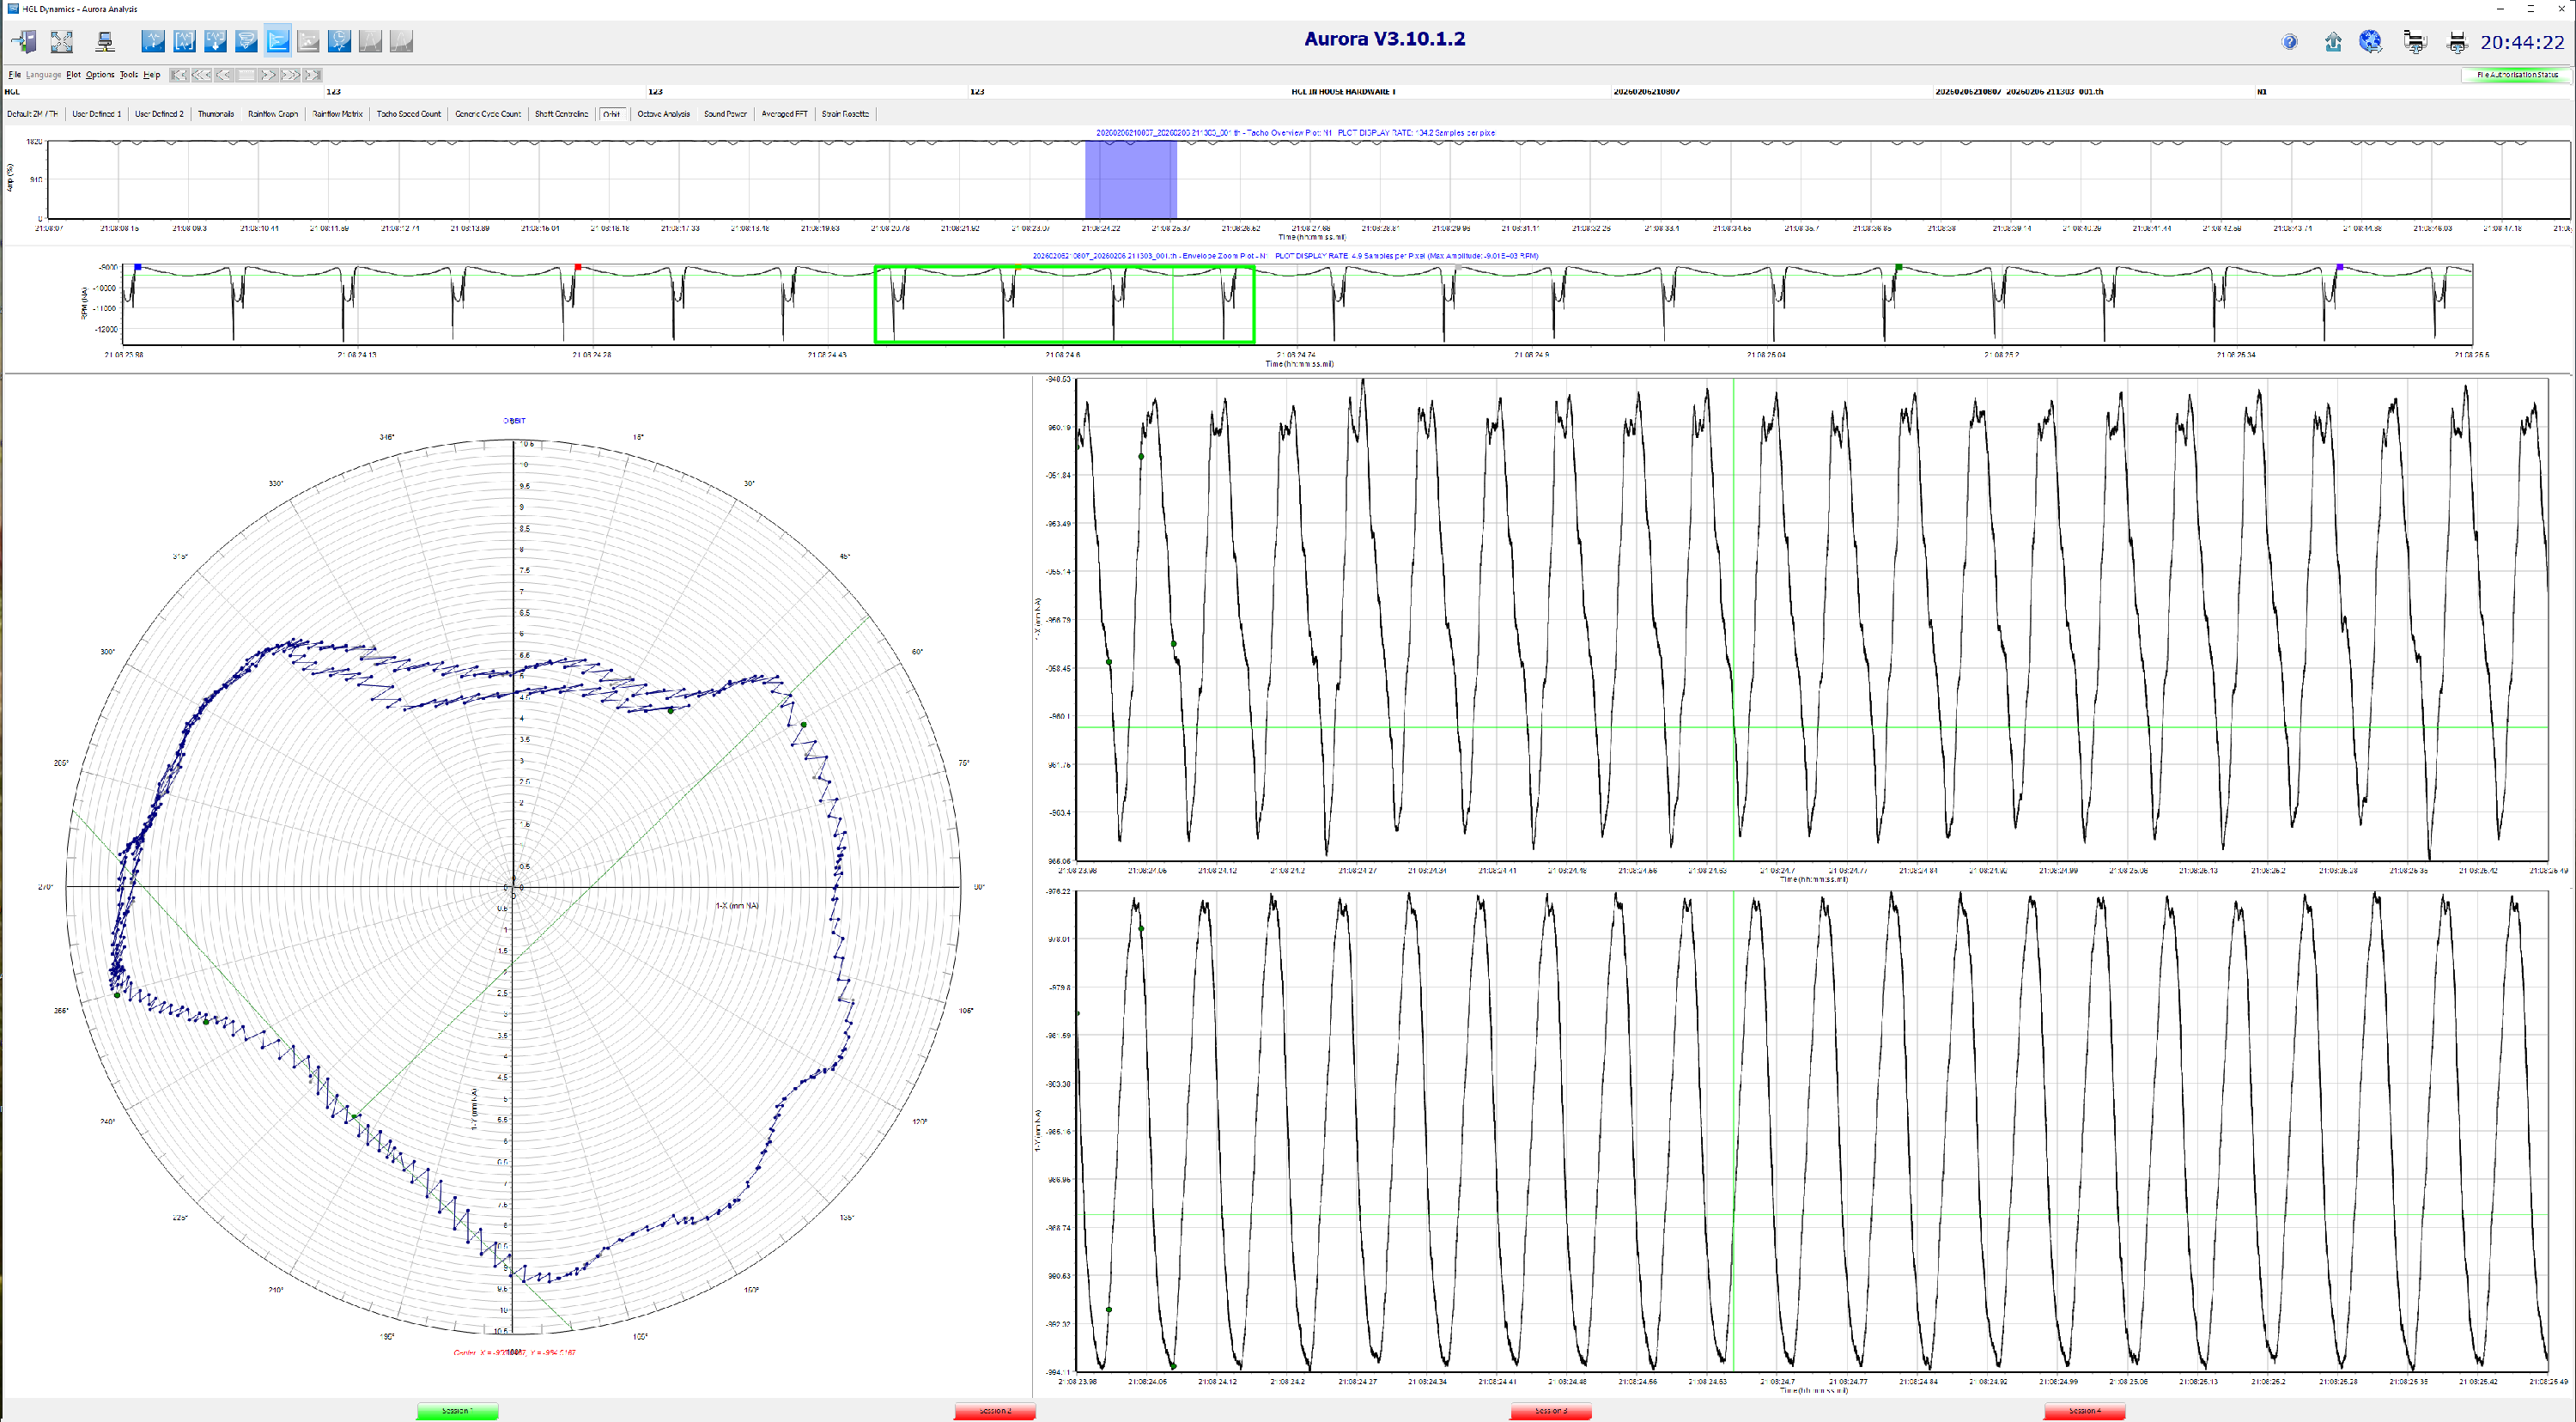Click the full-screen expand arrows icon
Viewport: 2576px width, 1422px height.
[x=62, y=41]
